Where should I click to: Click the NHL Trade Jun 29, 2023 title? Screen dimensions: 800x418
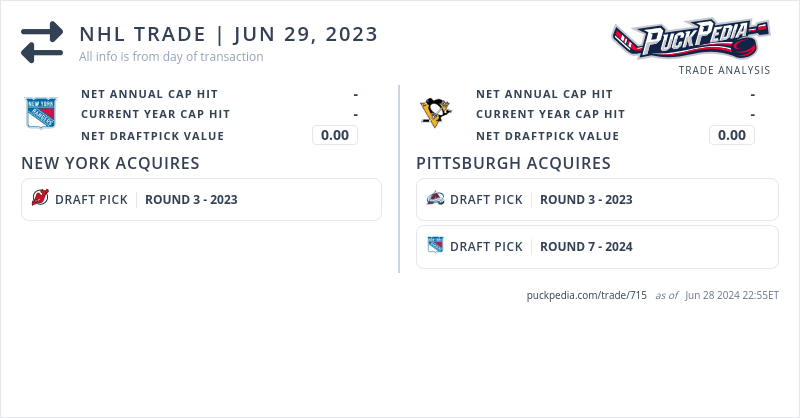click(229, 34)
